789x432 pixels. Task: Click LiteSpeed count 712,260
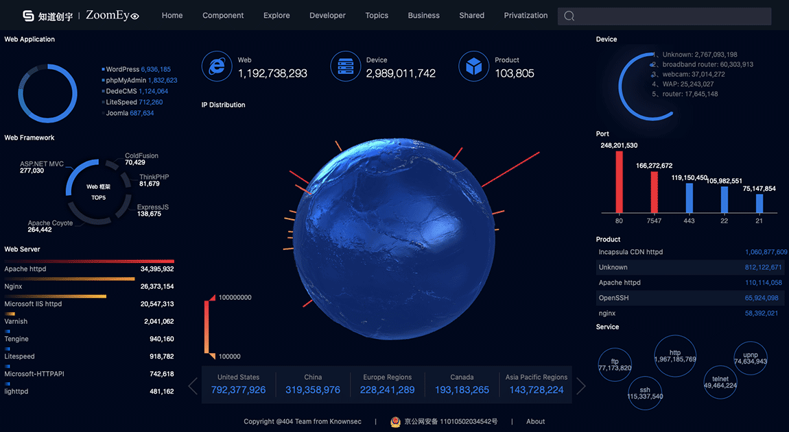pos(150,102)
